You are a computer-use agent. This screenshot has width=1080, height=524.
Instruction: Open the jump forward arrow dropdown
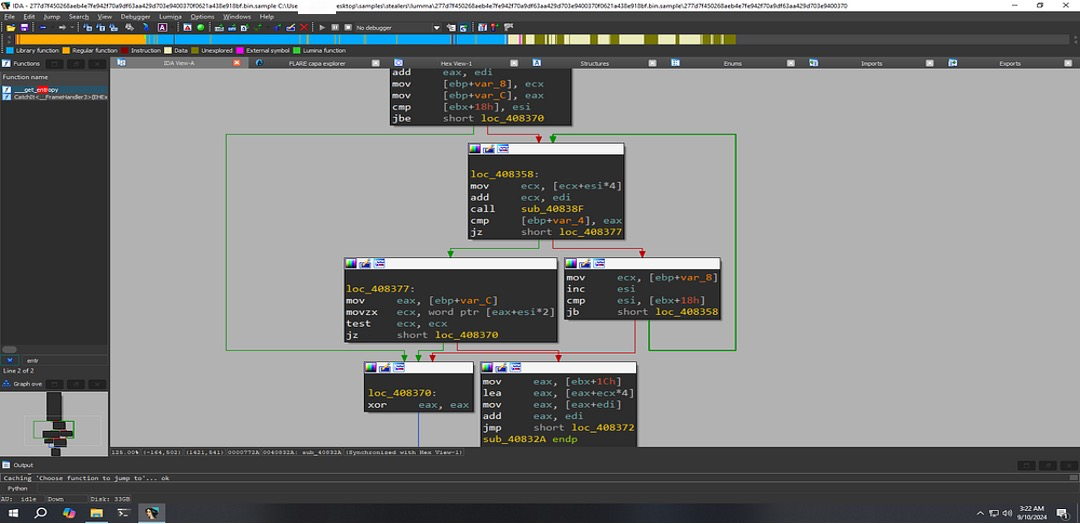(x=71, y=27)
